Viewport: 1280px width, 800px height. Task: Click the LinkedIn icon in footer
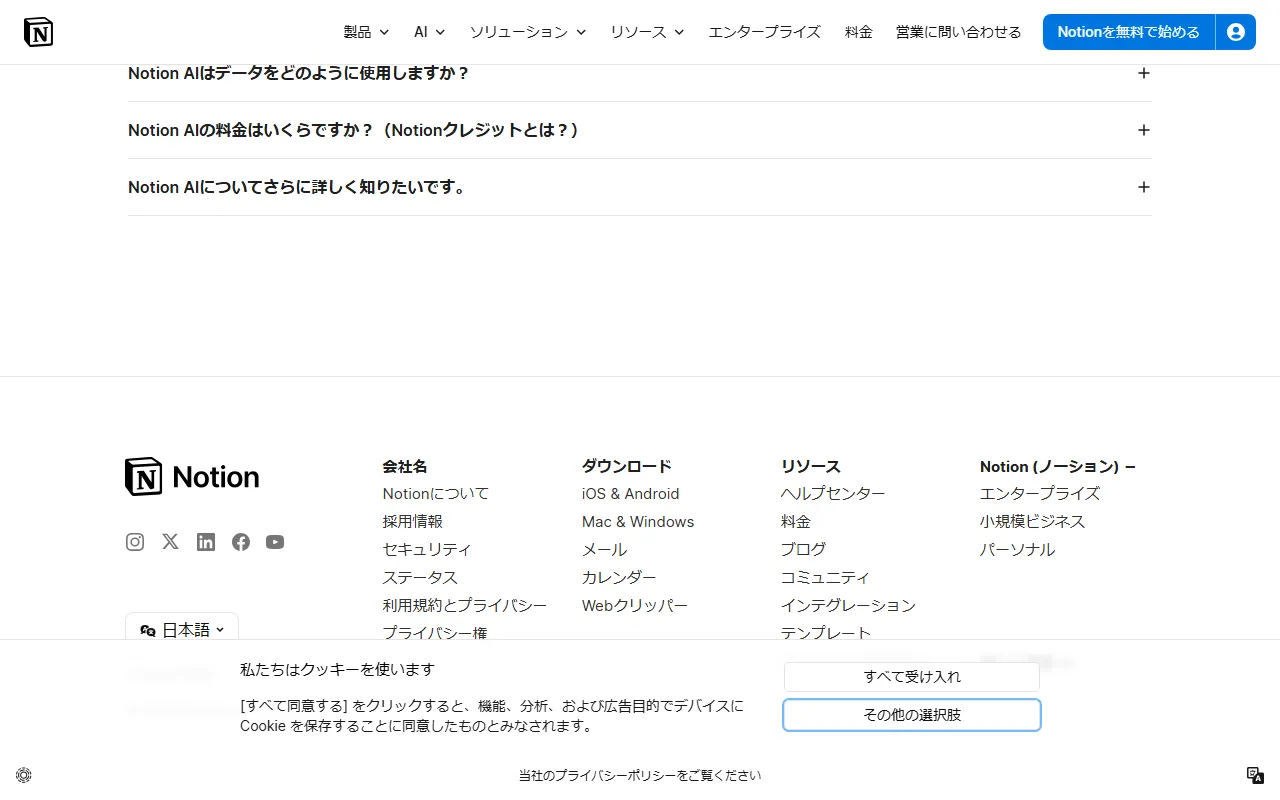coord(205,542)
